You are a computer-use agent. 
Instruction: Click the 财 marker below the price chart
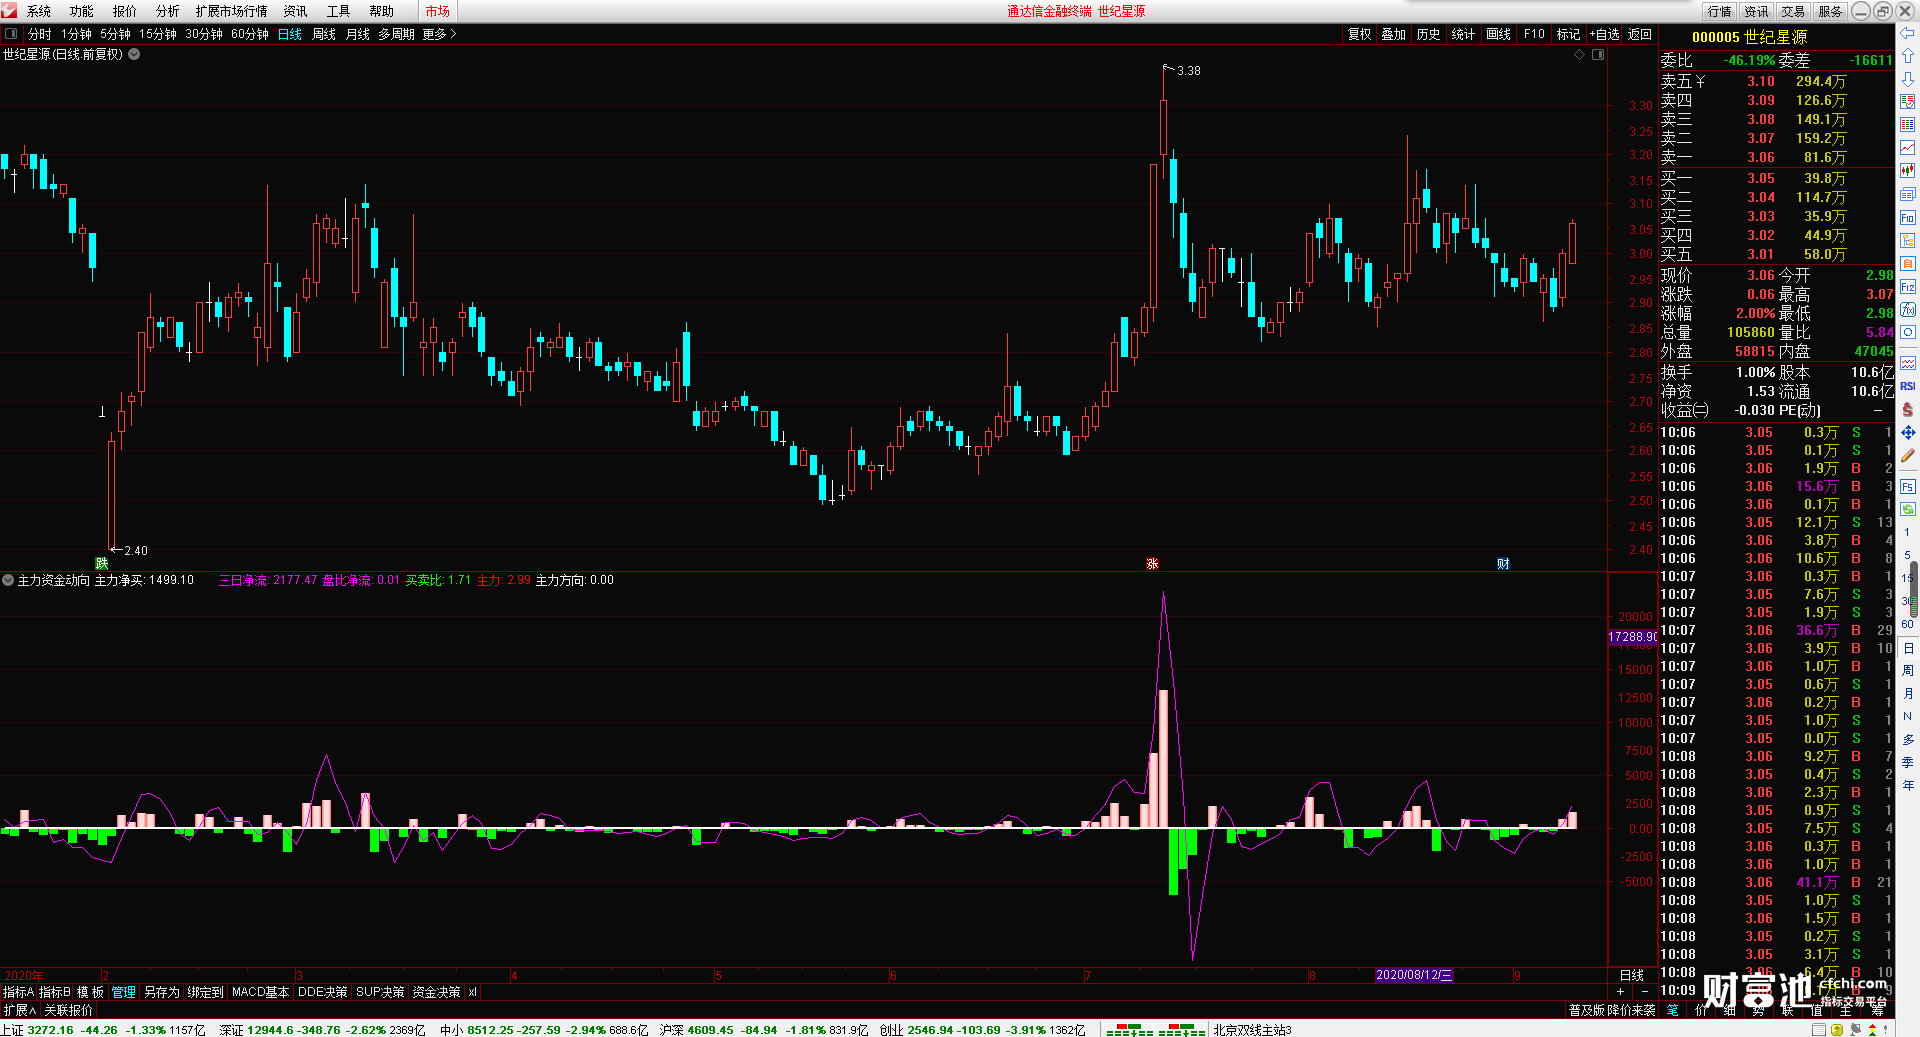(x=1503, y=564)
